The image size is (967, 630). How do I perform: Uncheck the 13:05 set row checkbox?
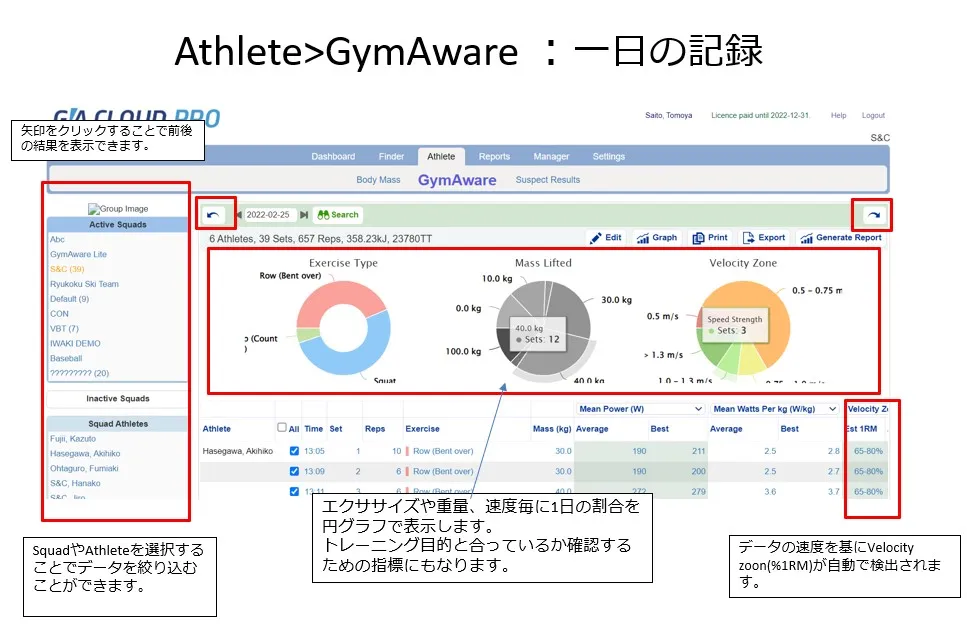293,451
